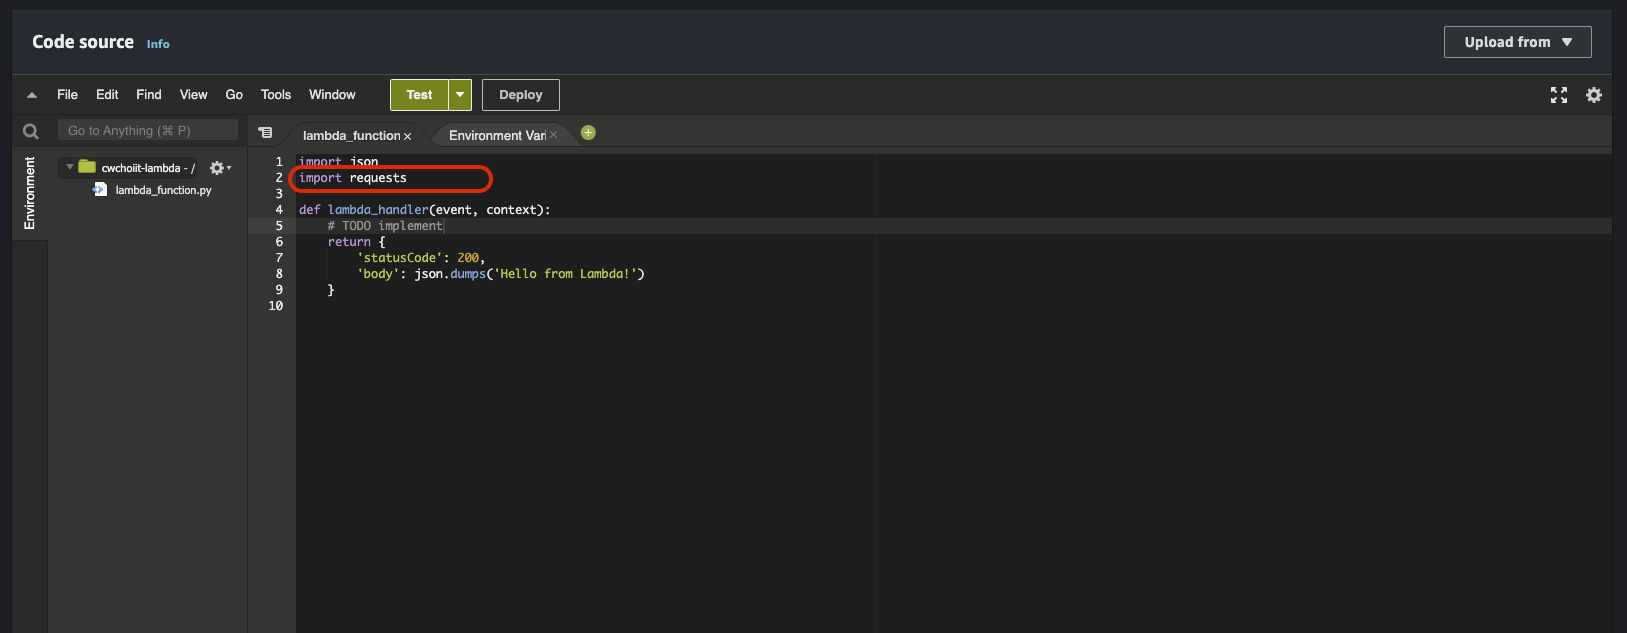This screenshot has width=1627, height=633.
Task: Click the 'return {' code line
Action: tap(356, 242)
